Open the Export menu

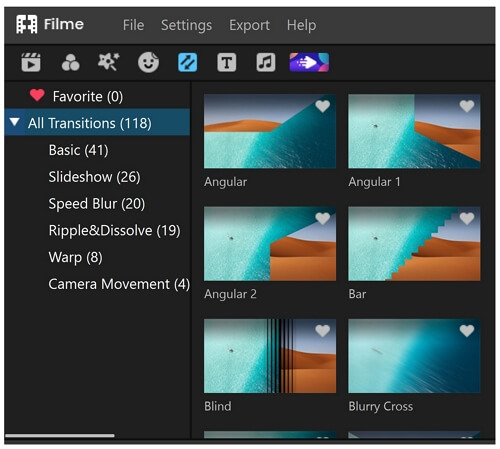(x=249, y=25)
